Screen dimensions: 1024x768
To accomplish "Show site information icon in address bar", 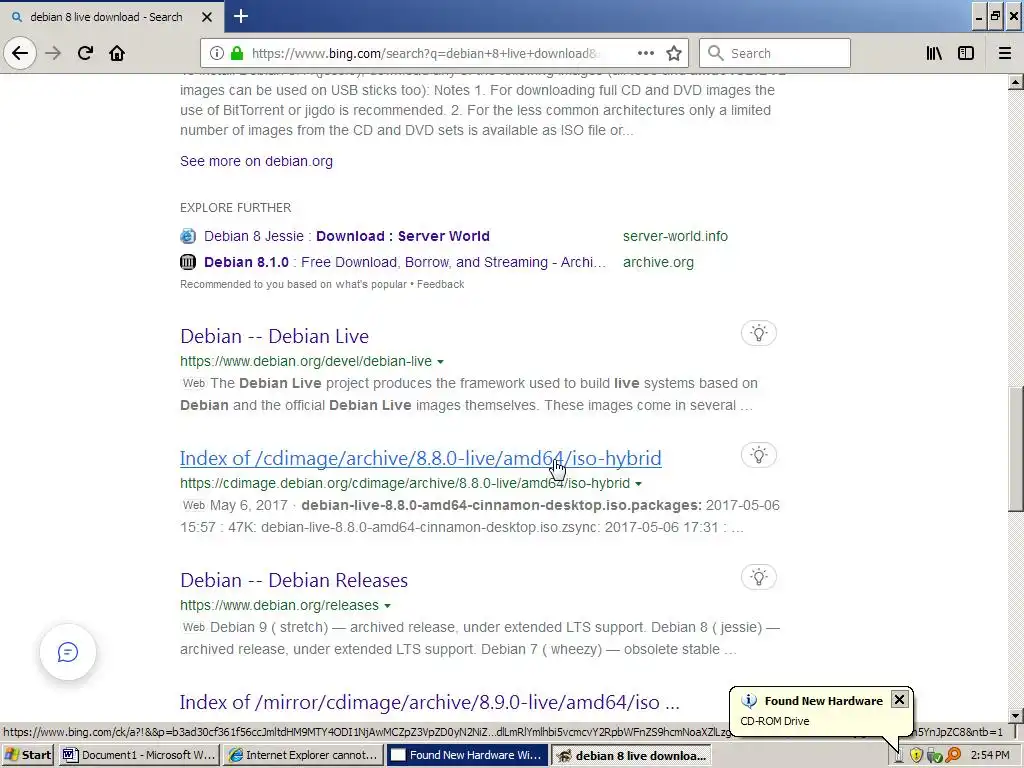I will (217, 53).
